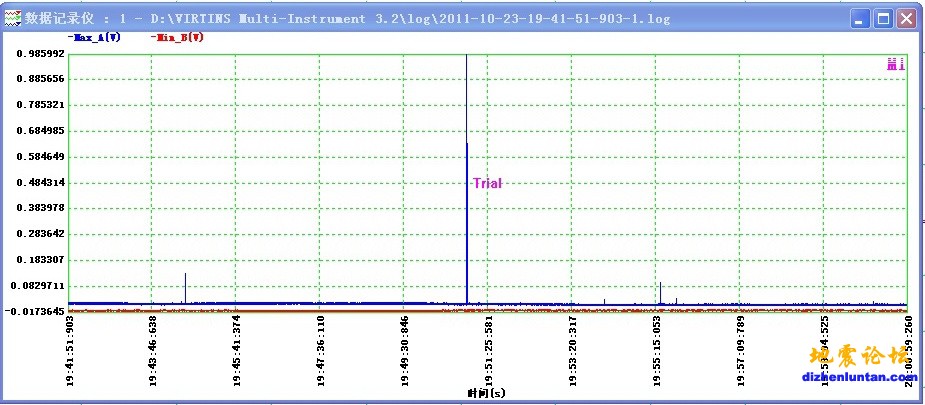The width and height of the screenshot is (925, 405).
Task: Click the dizhenluntan.com watermark link
Action: click(860, 377)
